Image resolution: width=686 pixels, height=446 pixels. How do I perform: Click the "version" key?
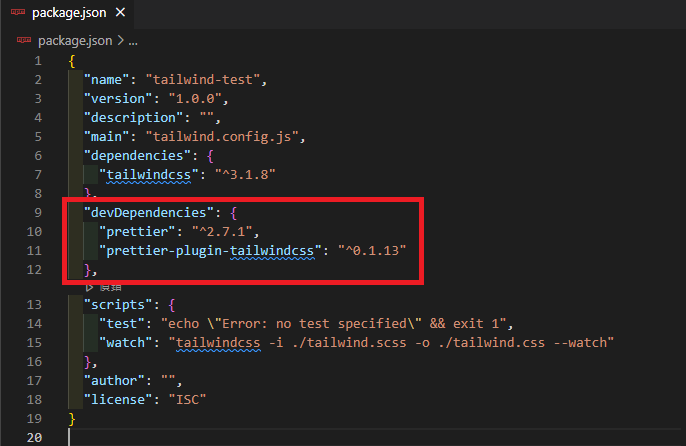(118, 99)
